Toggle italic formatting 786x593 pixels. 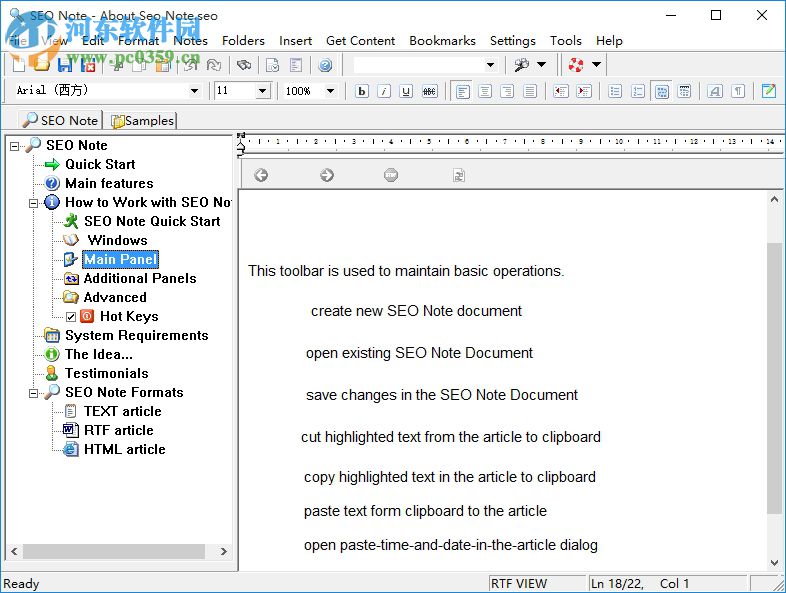point(384,91)
